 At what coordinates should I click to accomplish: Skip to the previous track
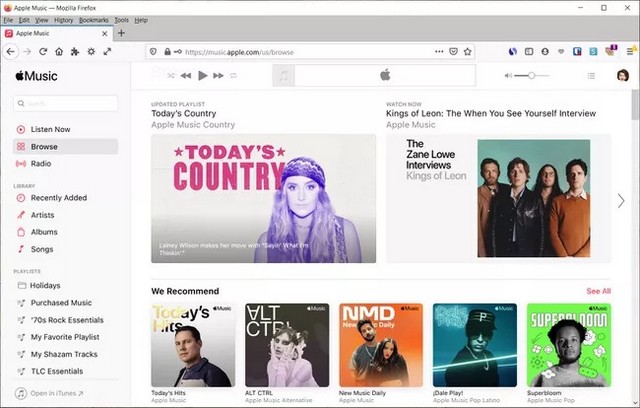[188, 75]
